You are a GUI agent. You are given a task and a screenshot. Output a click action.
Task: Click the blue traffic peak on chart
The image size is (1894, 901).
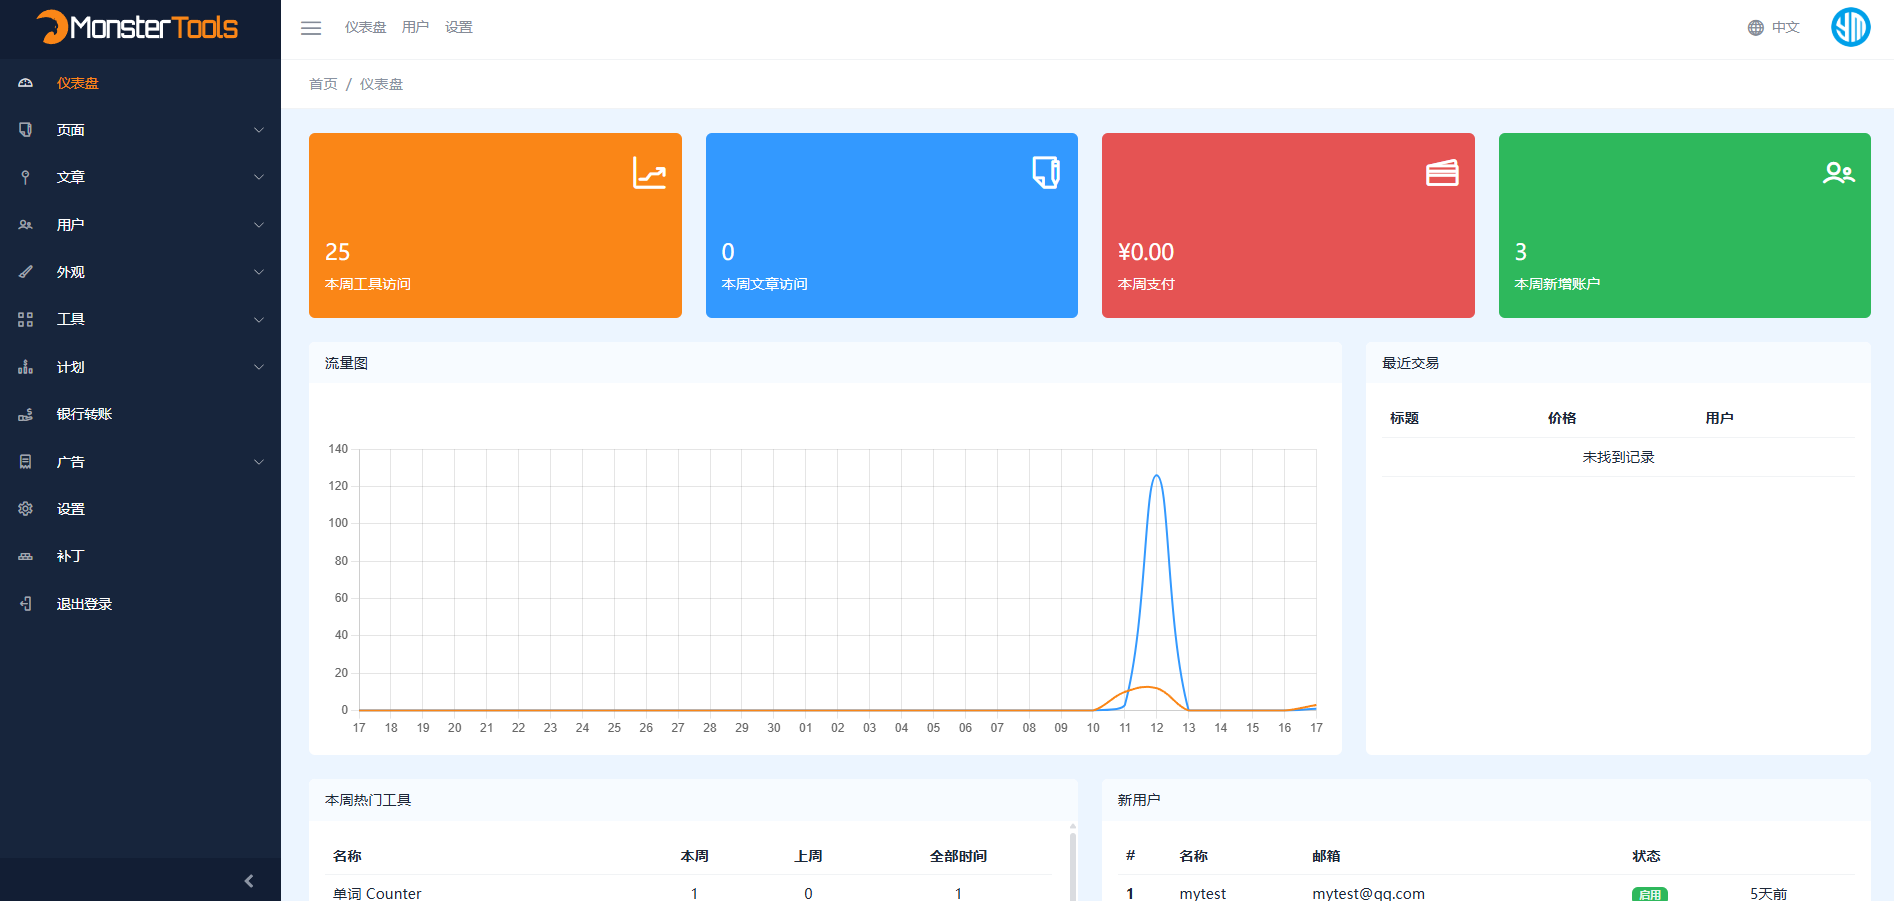(x=1156, y=476)
